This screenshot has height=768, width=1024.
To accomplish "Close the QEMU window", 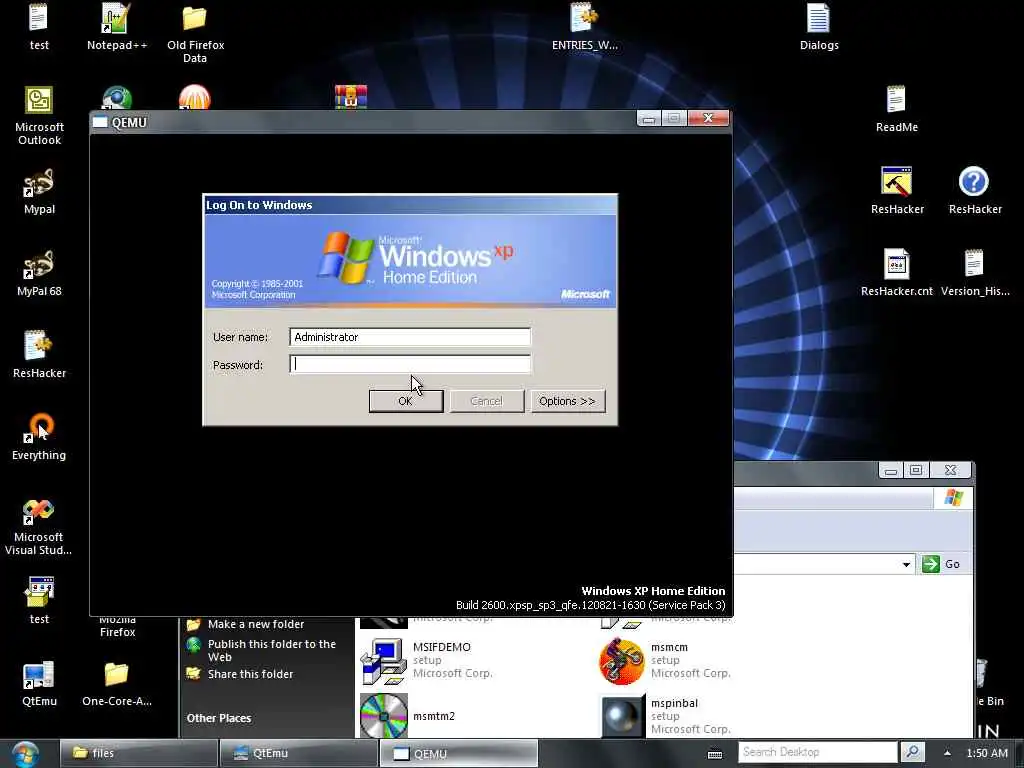I will (x=708, y=118).
